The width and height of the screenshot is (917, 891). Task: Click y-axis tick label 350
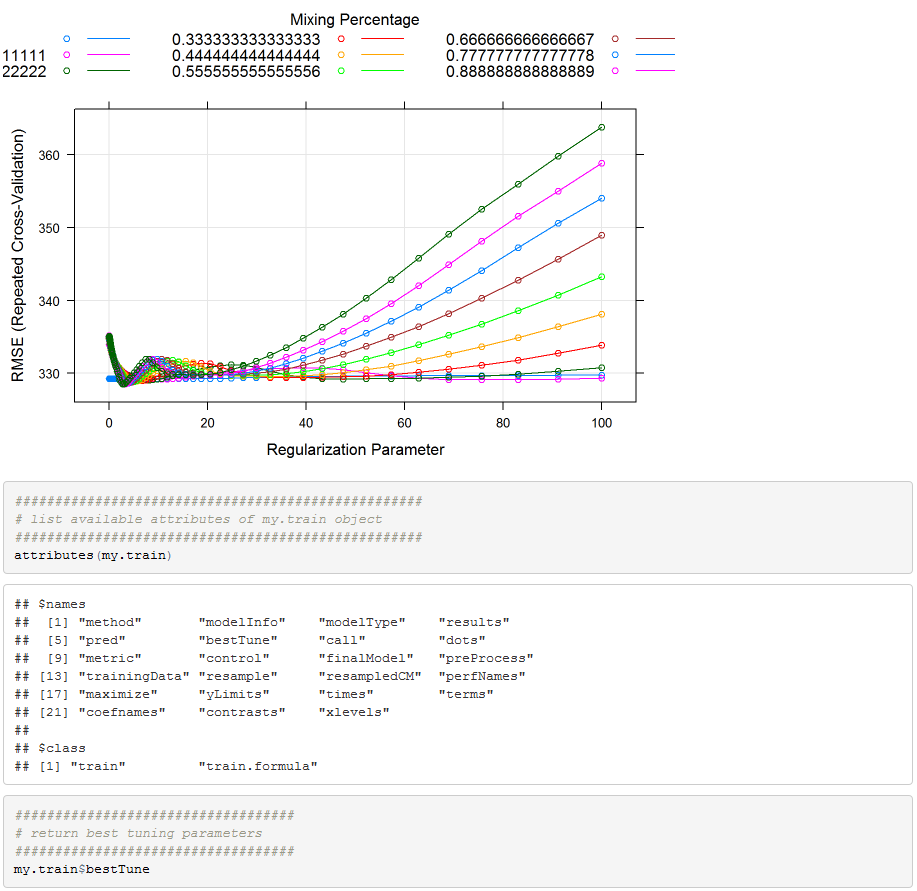[x=49, y=228]
